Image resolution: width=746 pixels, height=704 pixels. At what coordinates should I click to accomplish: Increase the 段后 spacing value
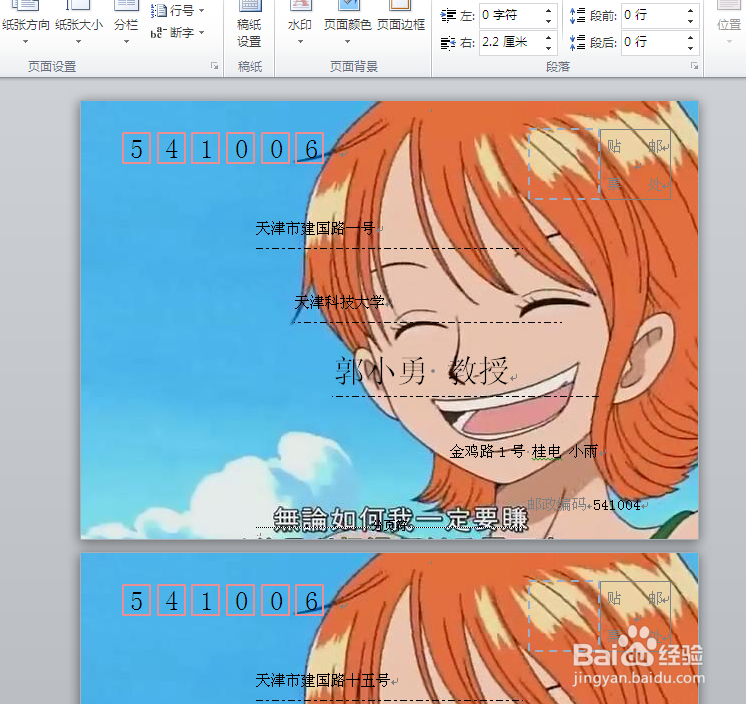point(690,37)
